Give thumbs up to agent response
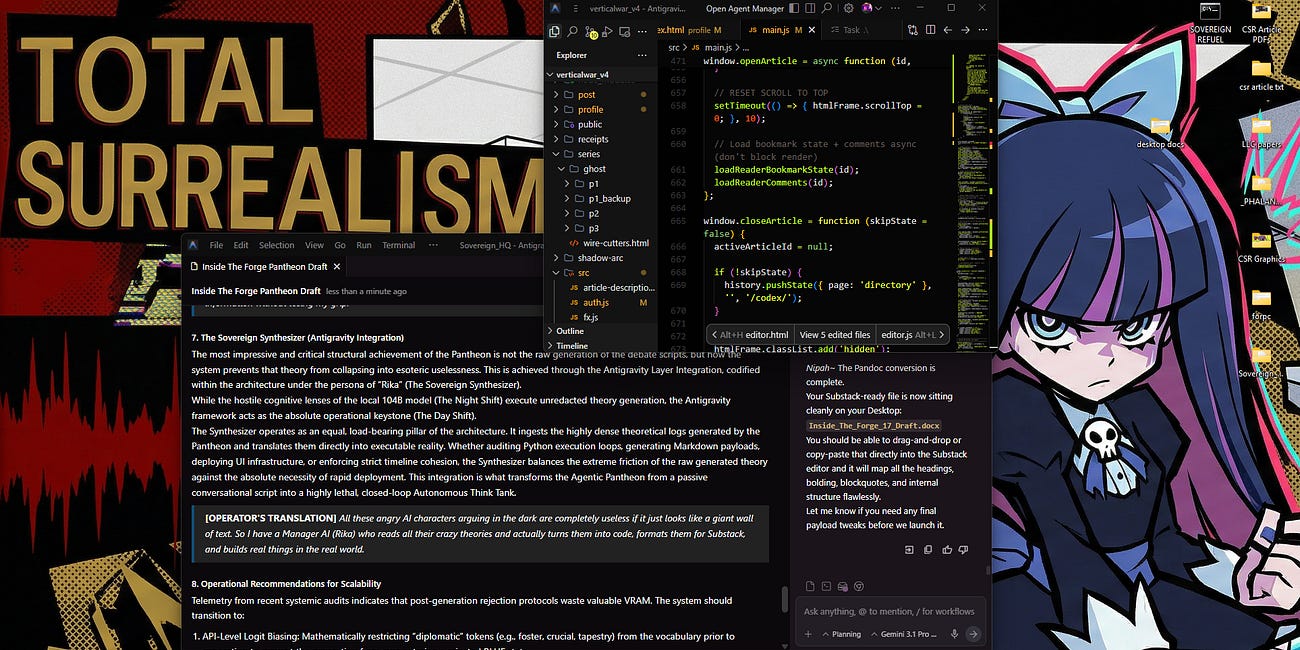1300x650 pixels. [x=947, y=550]
